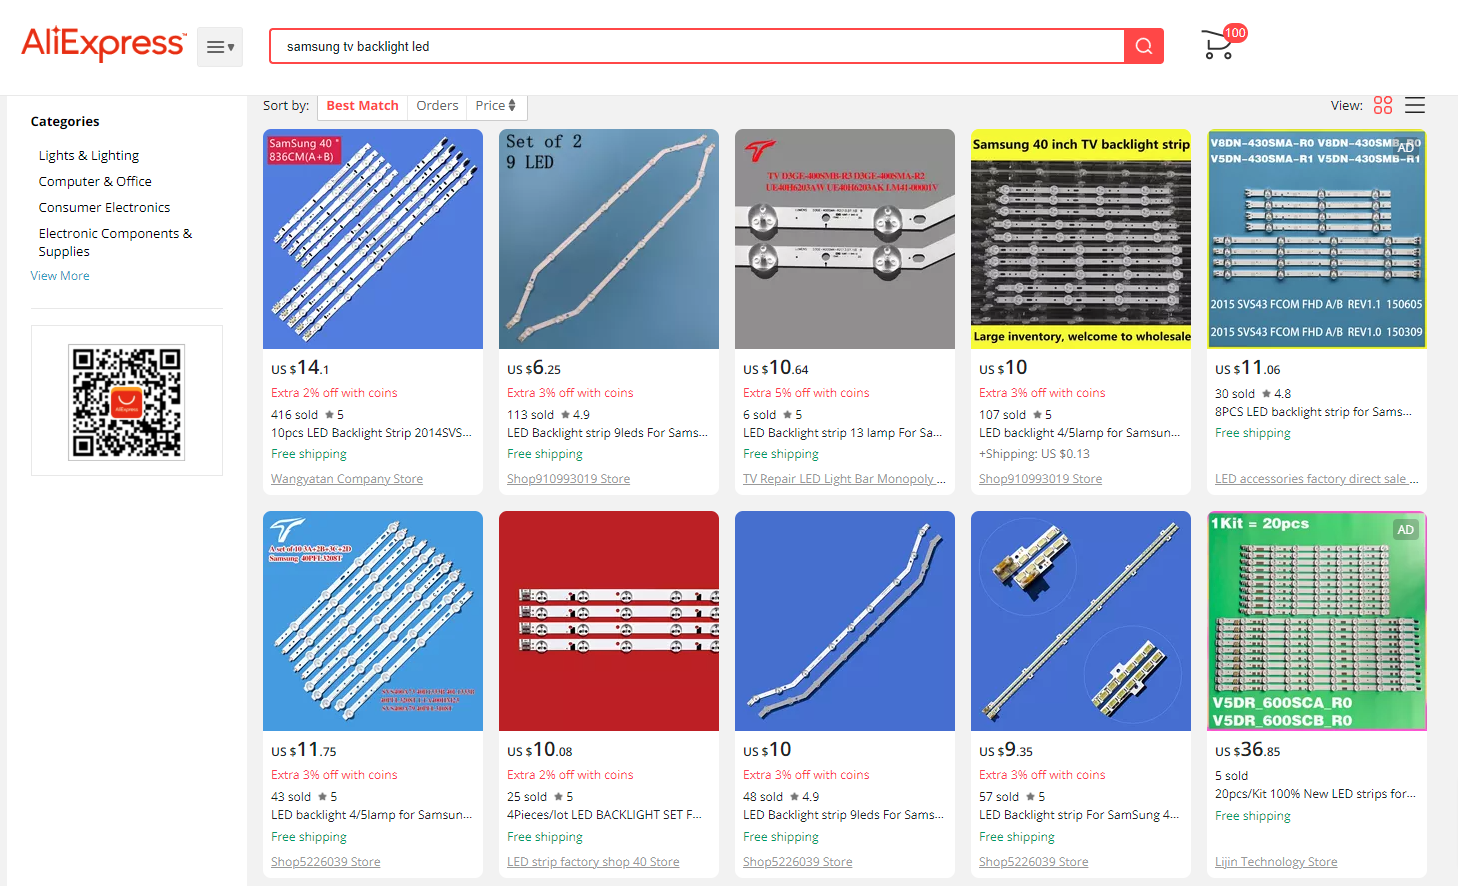
Task: Click the AD badge on the 1Kit 20pcs image
Action: pyautogui.click(x=1406, y=530)
